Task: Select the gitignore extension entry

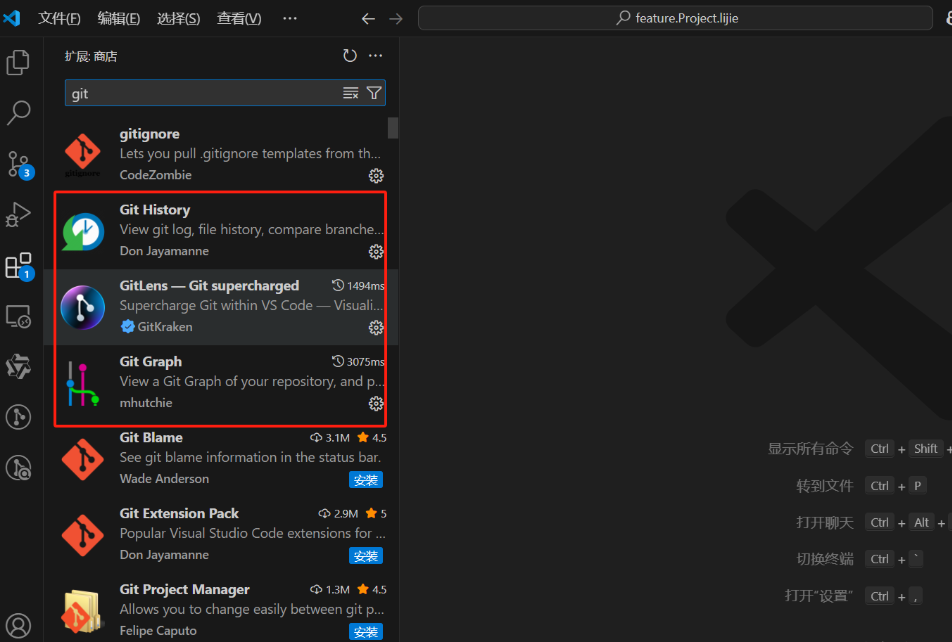Action: [x=222, y=154]
